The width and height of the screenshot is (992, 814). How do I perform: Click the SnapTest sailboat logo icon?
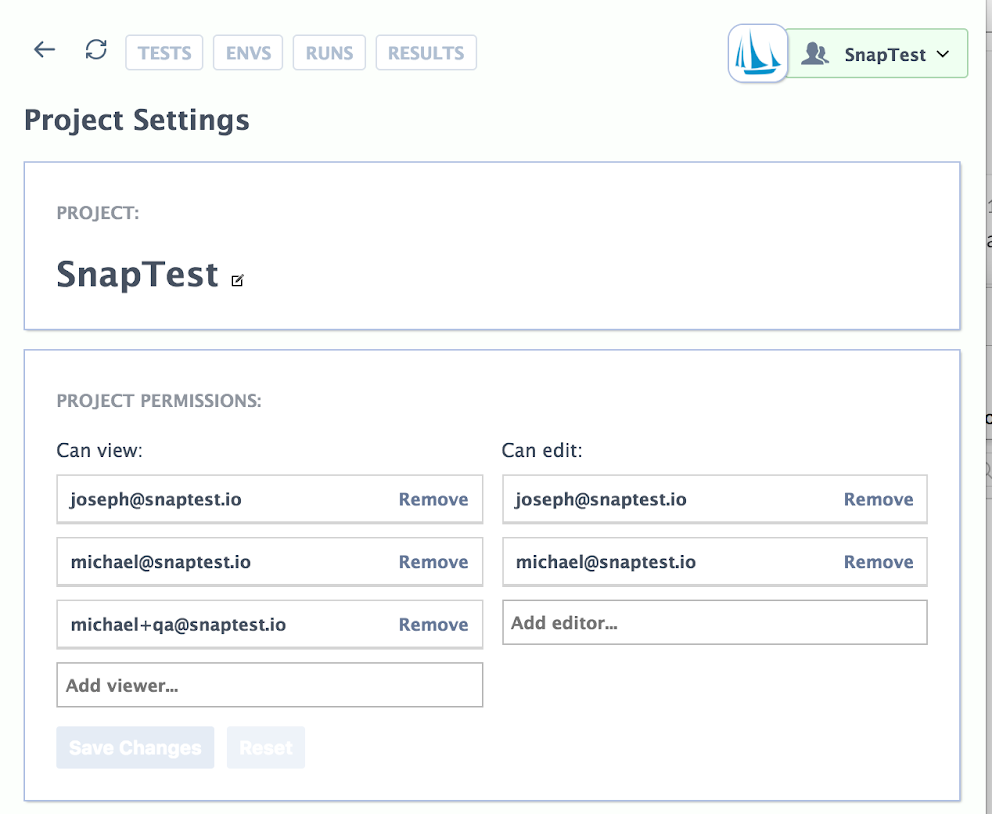tap(758, 54)
